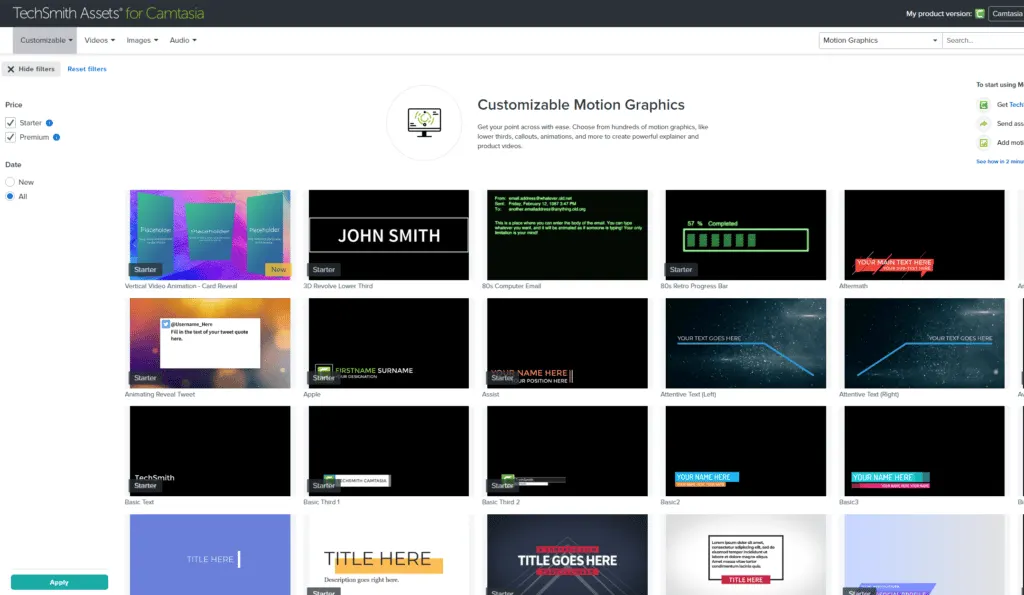Open the Attentive Text (Left) thumbnail
1024x595 pixels.
coord(746,343)
